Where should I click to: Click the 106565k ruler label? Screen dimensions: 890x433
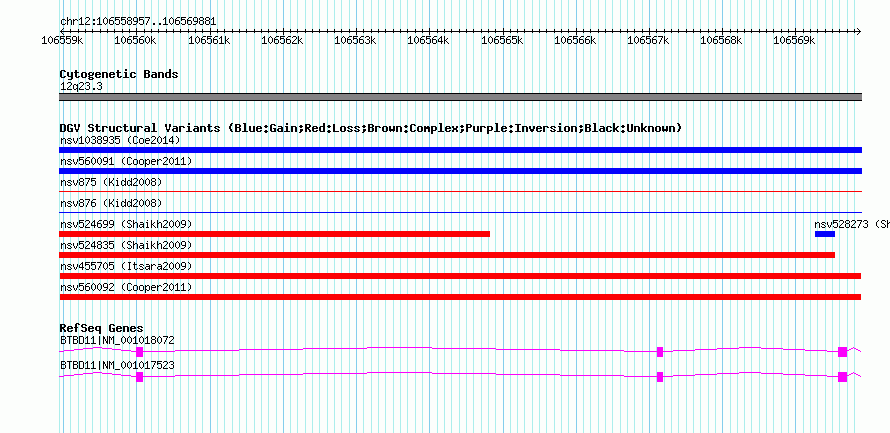pyautogui.click(x=502, y=40)
